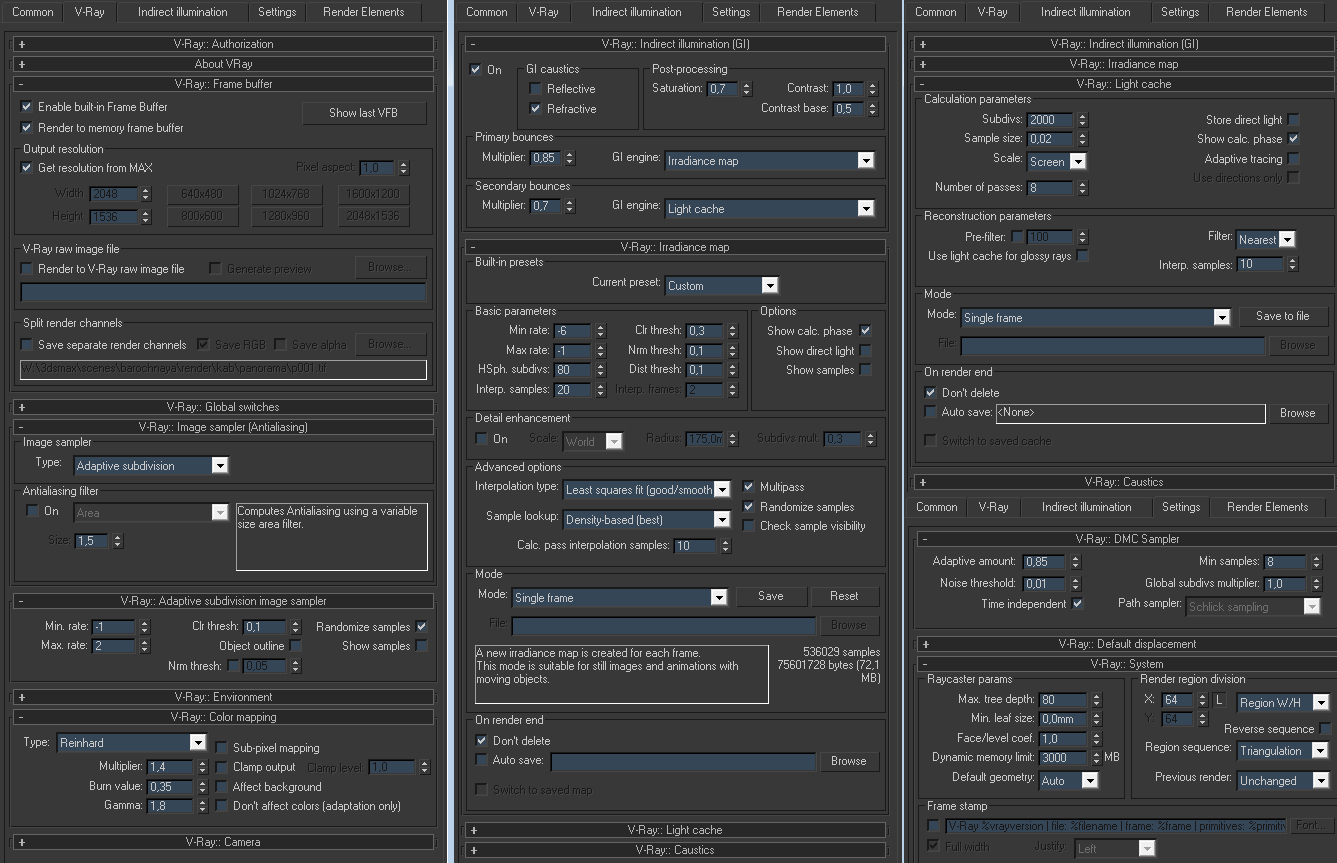Open the Irradiance map Mode dropdown
The image size is (1337, 863).
pyautogui.click(x=619, y=597)
